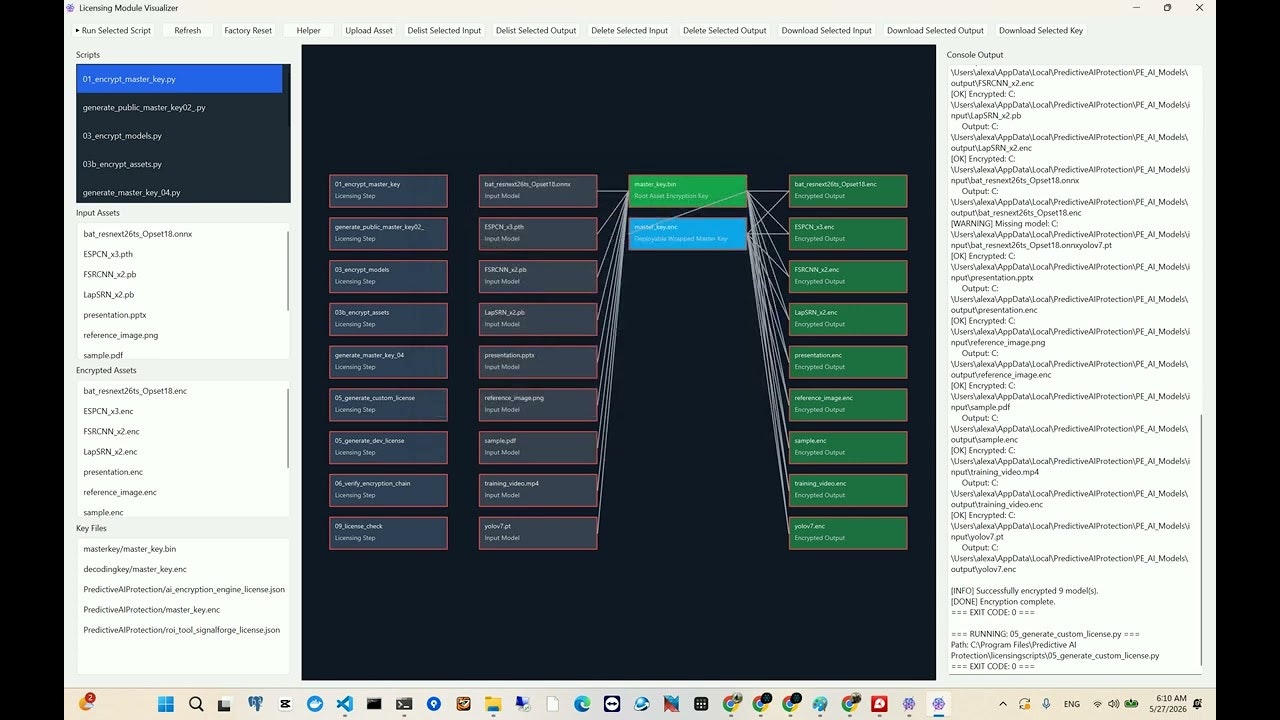Click sample.pdf input model node
This screenshot has width=1280, height=720.
point(538,447)
